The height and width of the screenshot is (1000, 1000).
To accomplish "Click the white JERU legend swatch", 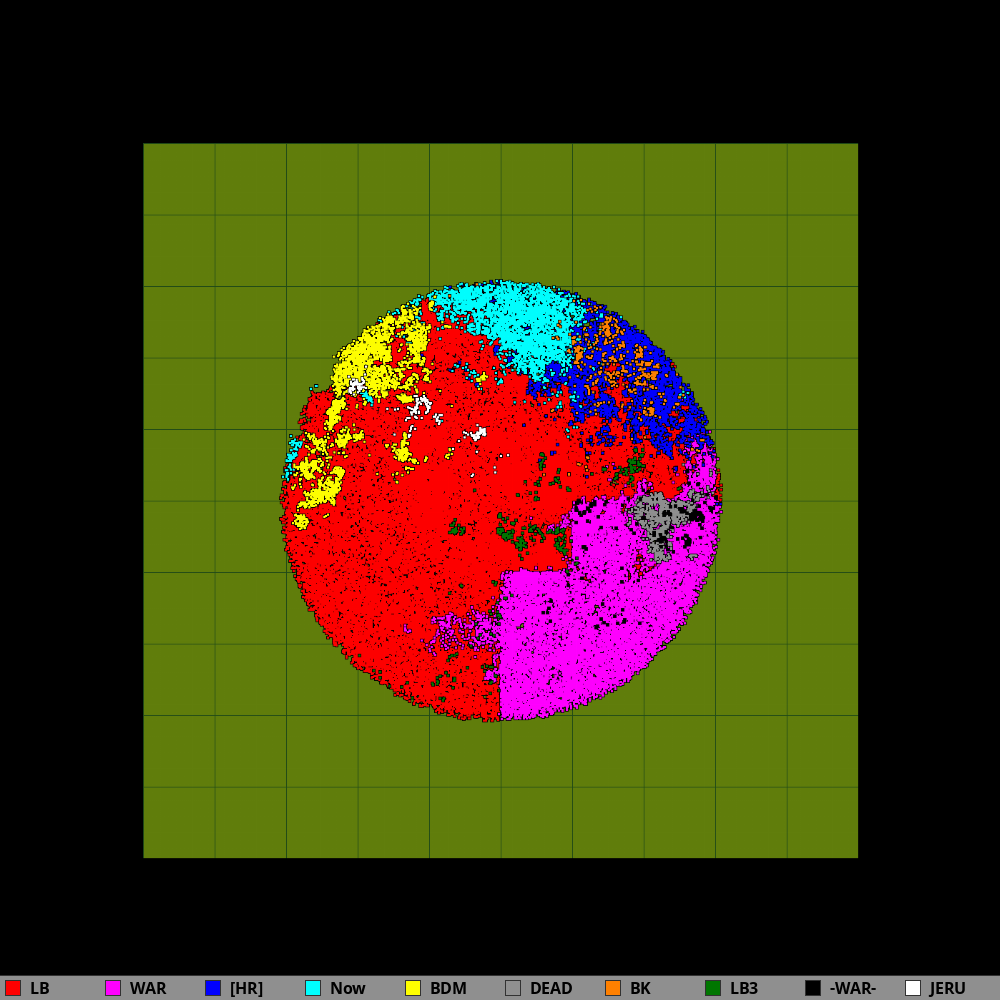I will (x=913, y=988).
